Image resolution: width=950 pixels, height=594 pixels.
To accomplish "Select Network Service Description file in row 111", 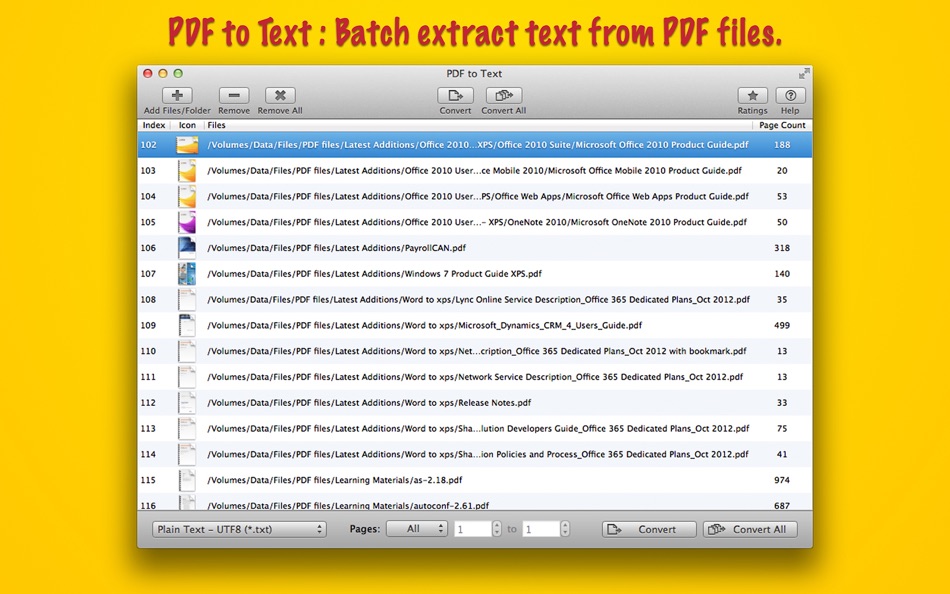I will (475, 377).
